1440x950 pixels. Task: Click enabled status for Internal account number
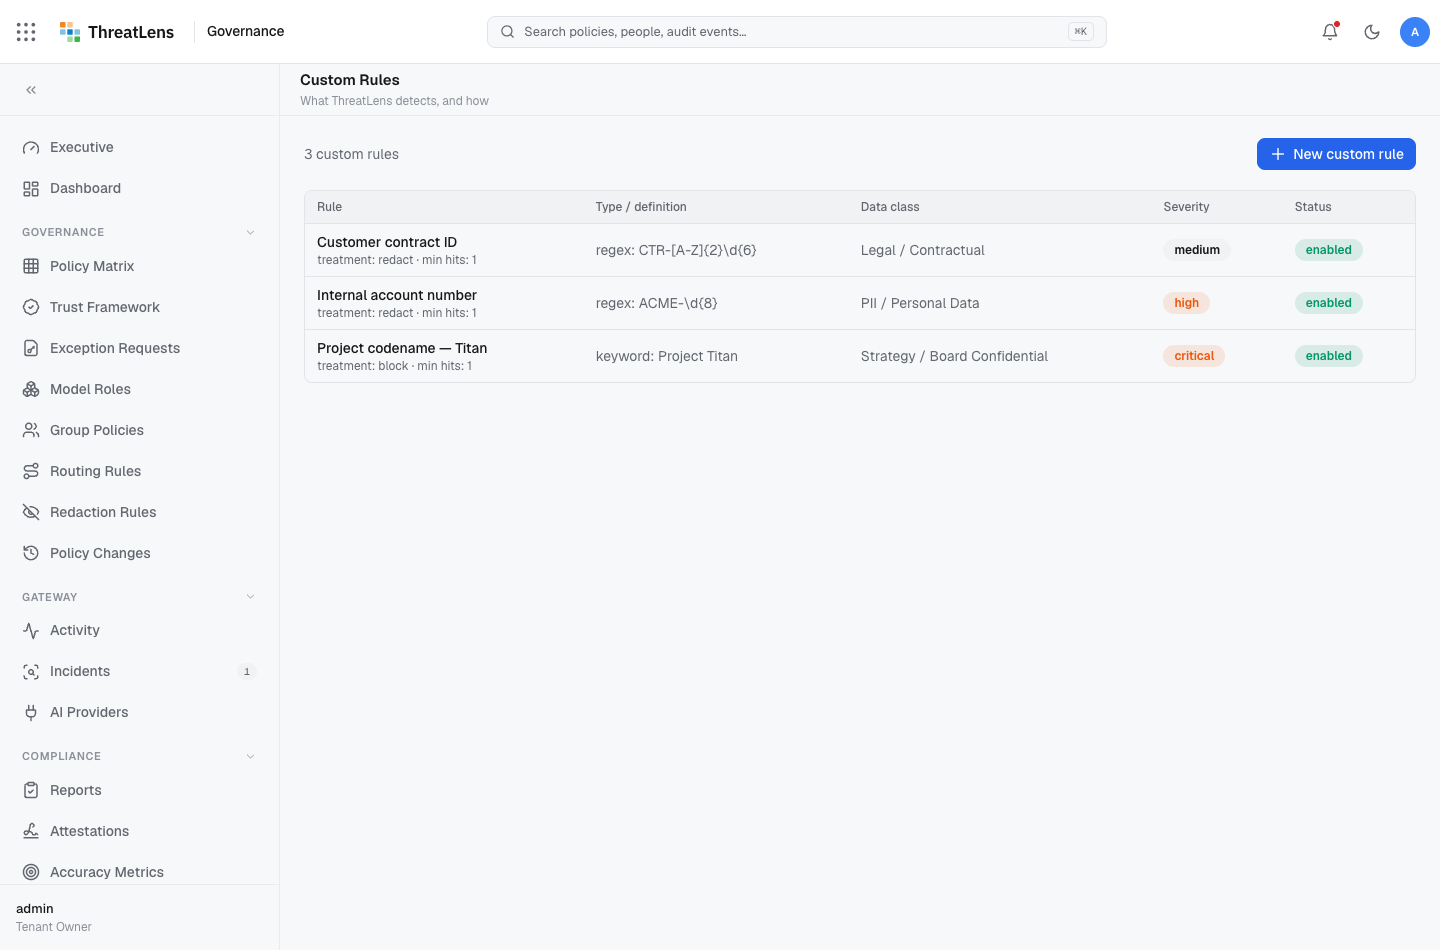(1328, 303)
